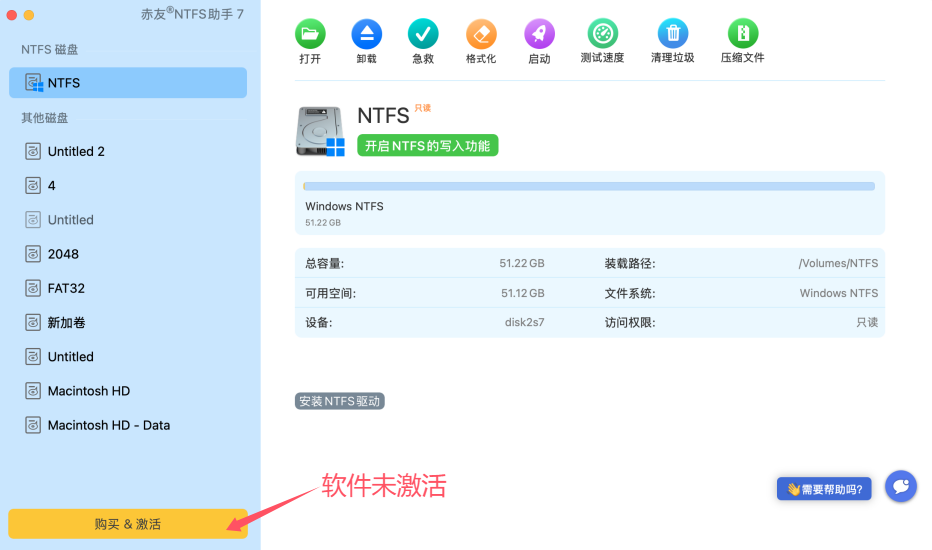The image size is (932, 550).
Task: Click the yellow minimize window button
Action: 29,15
